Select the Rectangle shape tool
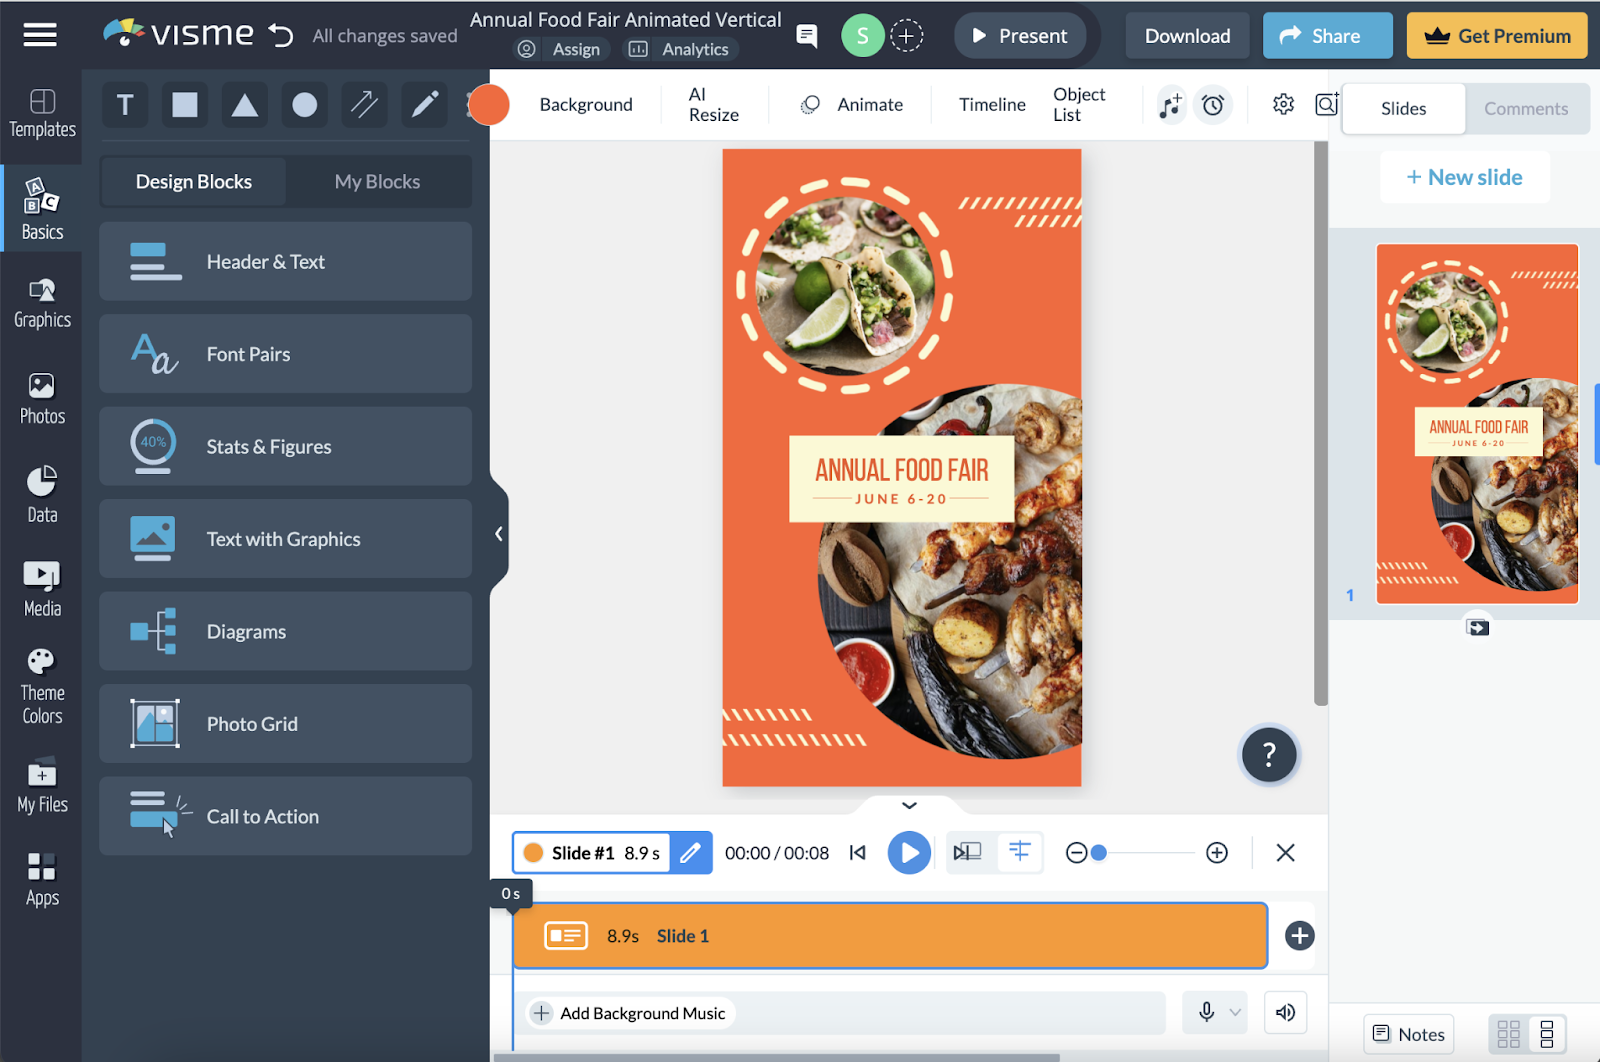The height and width of the screenshot is (1062, 1600). (184, 104)
